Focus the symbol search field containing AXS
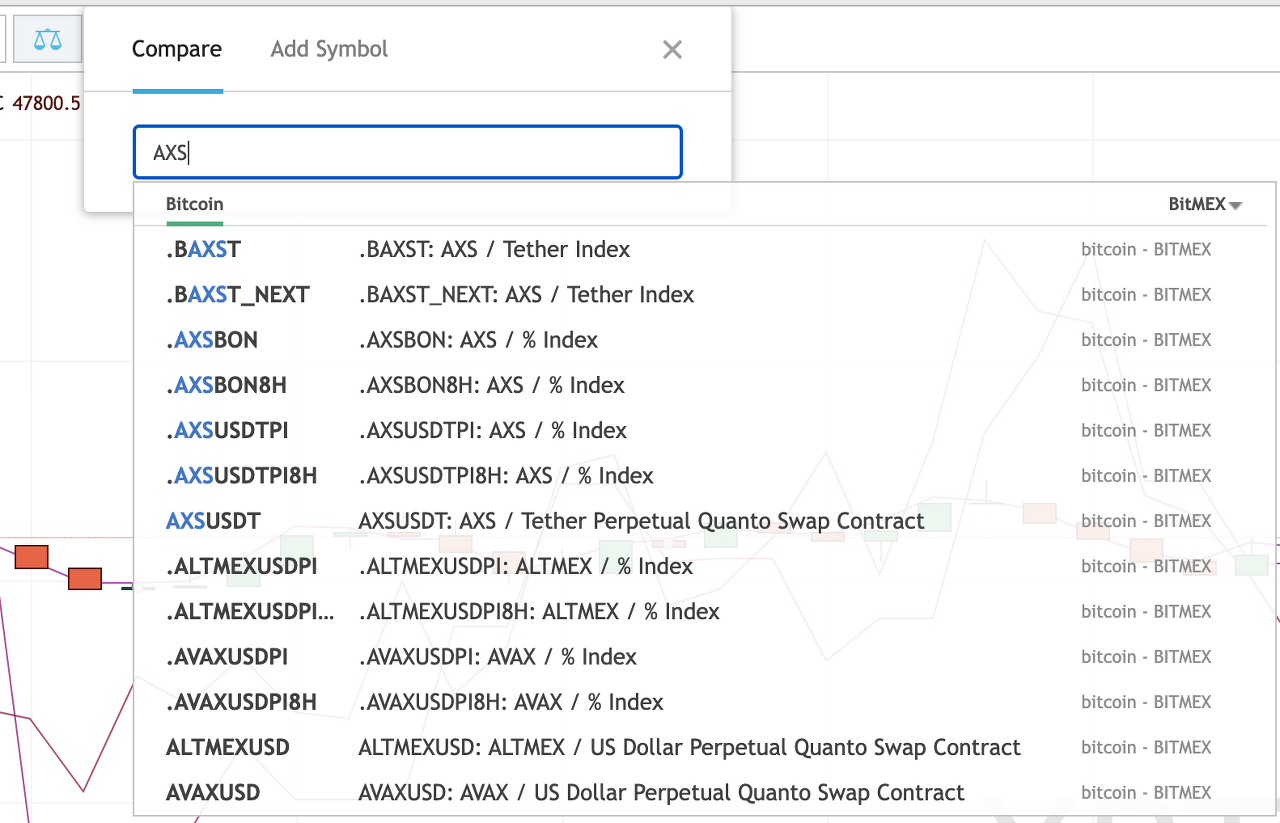This screenshot has width=1280, height=823. tap(408, 152)
